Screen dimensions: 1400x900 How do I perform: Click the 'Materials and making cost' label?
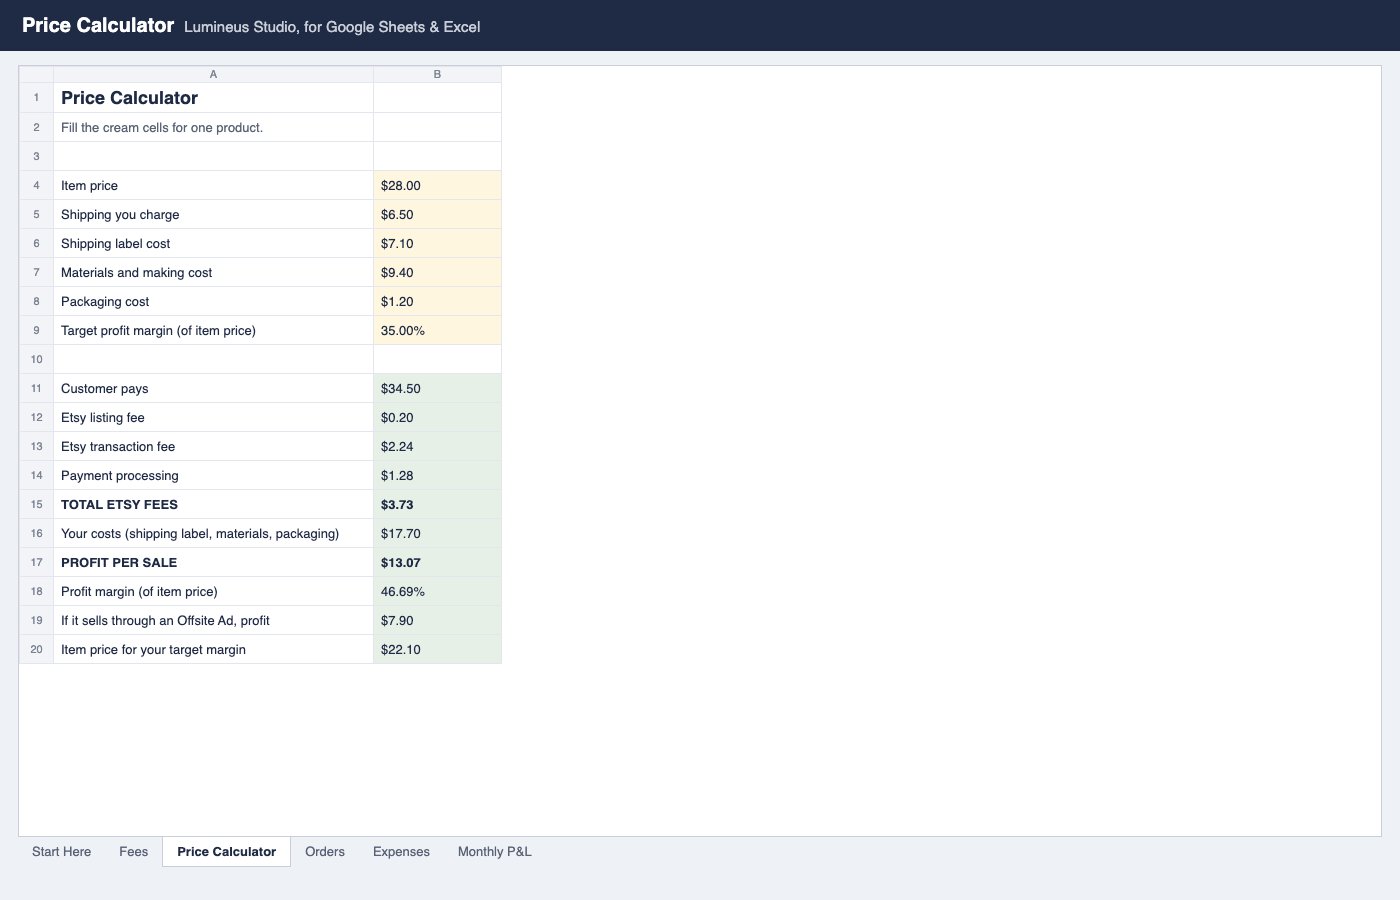click(213, 272)
